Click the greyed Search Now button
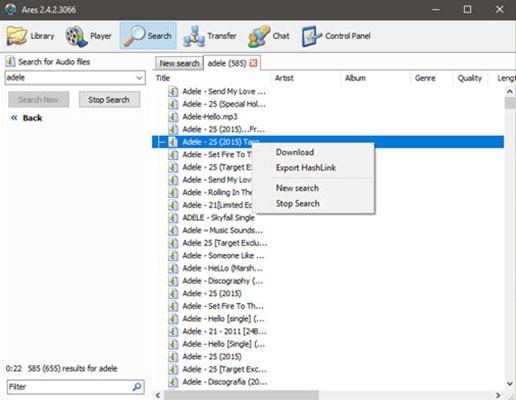The height and width of the screenshot is (400, 516). (39, 100)
